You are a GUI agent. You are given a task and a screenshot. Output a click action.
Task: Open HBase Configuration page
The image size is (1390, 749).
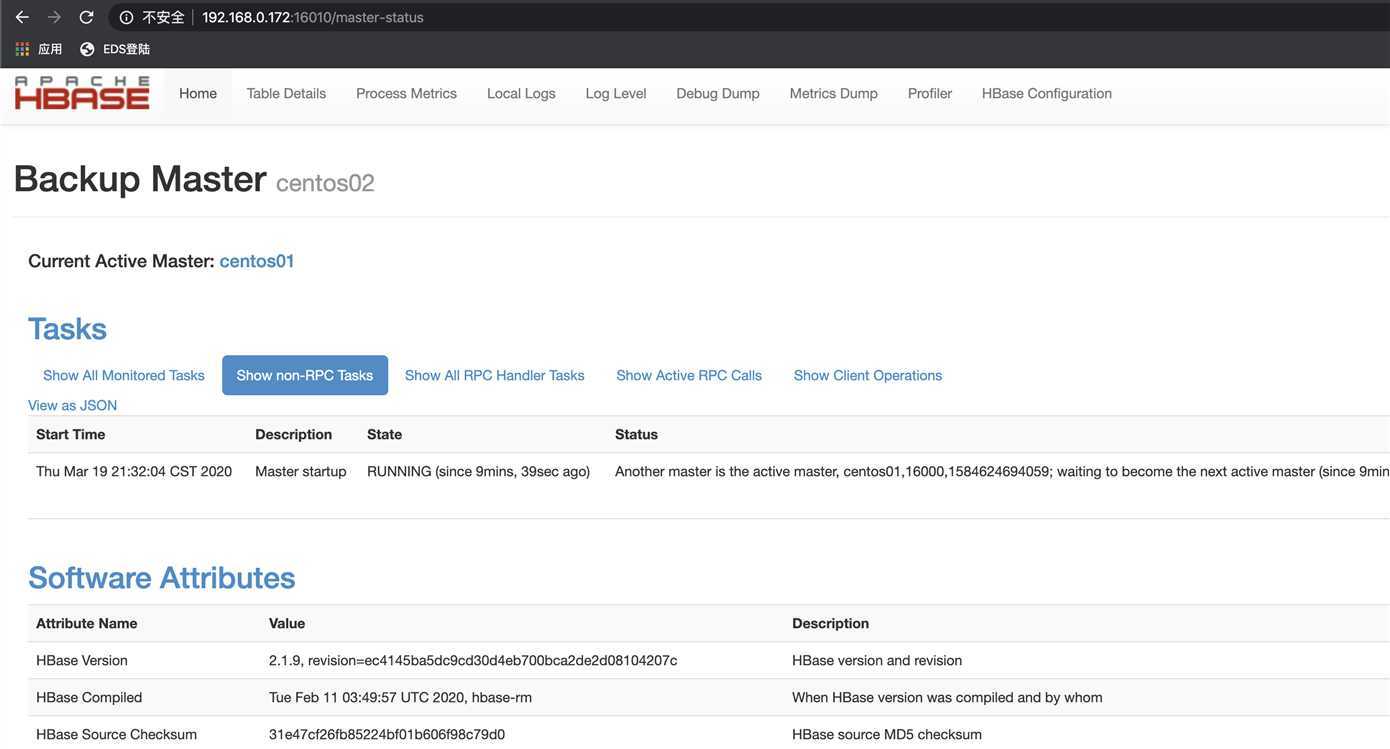click(x=1047, y=93)
